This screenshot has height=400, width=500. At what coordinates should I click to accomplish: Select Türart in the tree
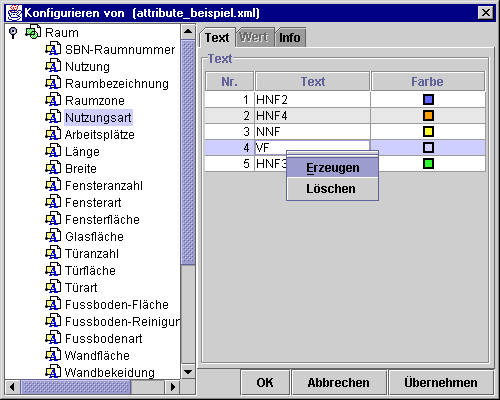(81, 287)
